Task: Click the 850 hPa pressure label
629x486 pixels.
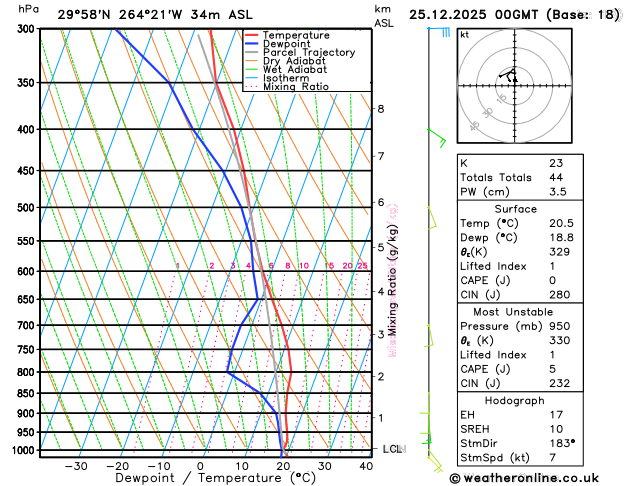Action: (28, 393)
